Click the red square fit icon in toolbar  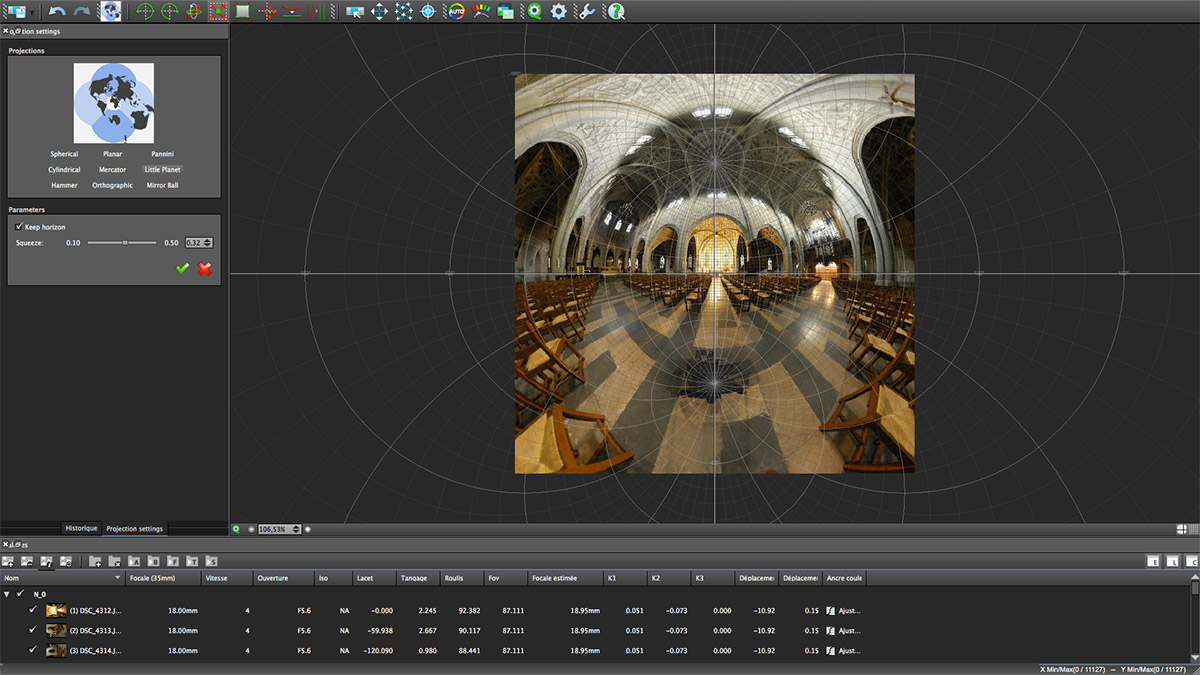coord(218,11)
